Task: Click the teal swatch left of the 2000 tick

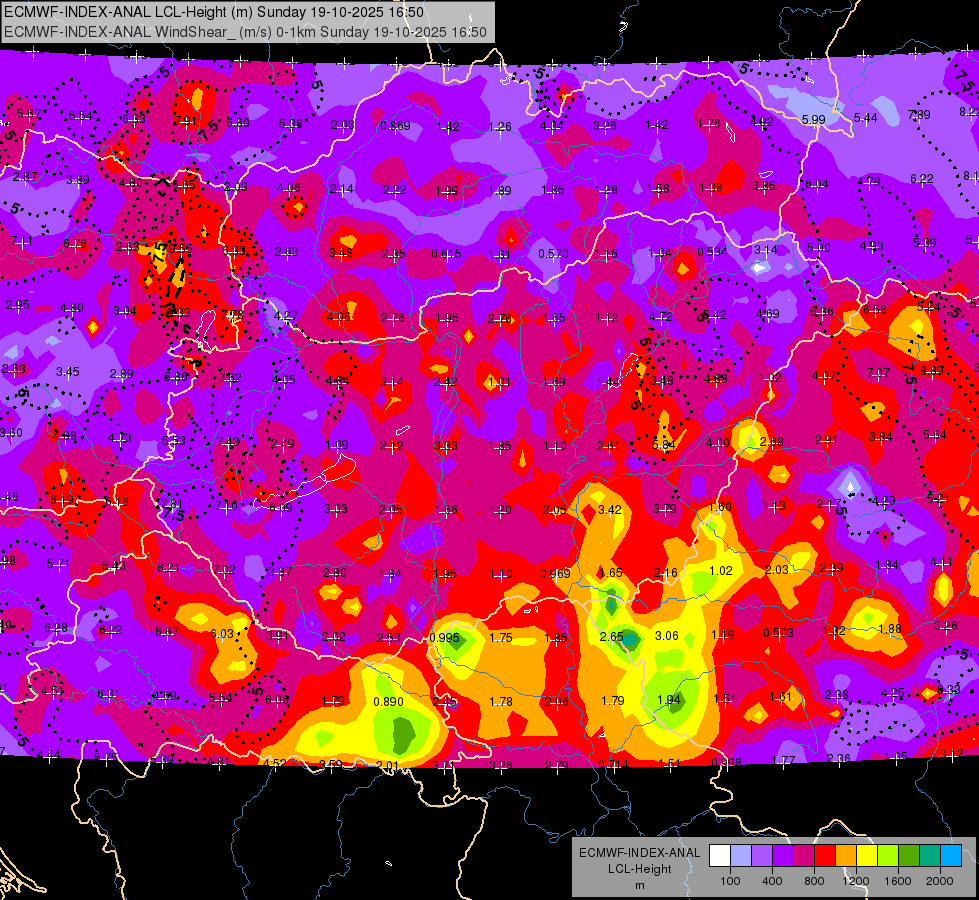Action: (930, 855)
